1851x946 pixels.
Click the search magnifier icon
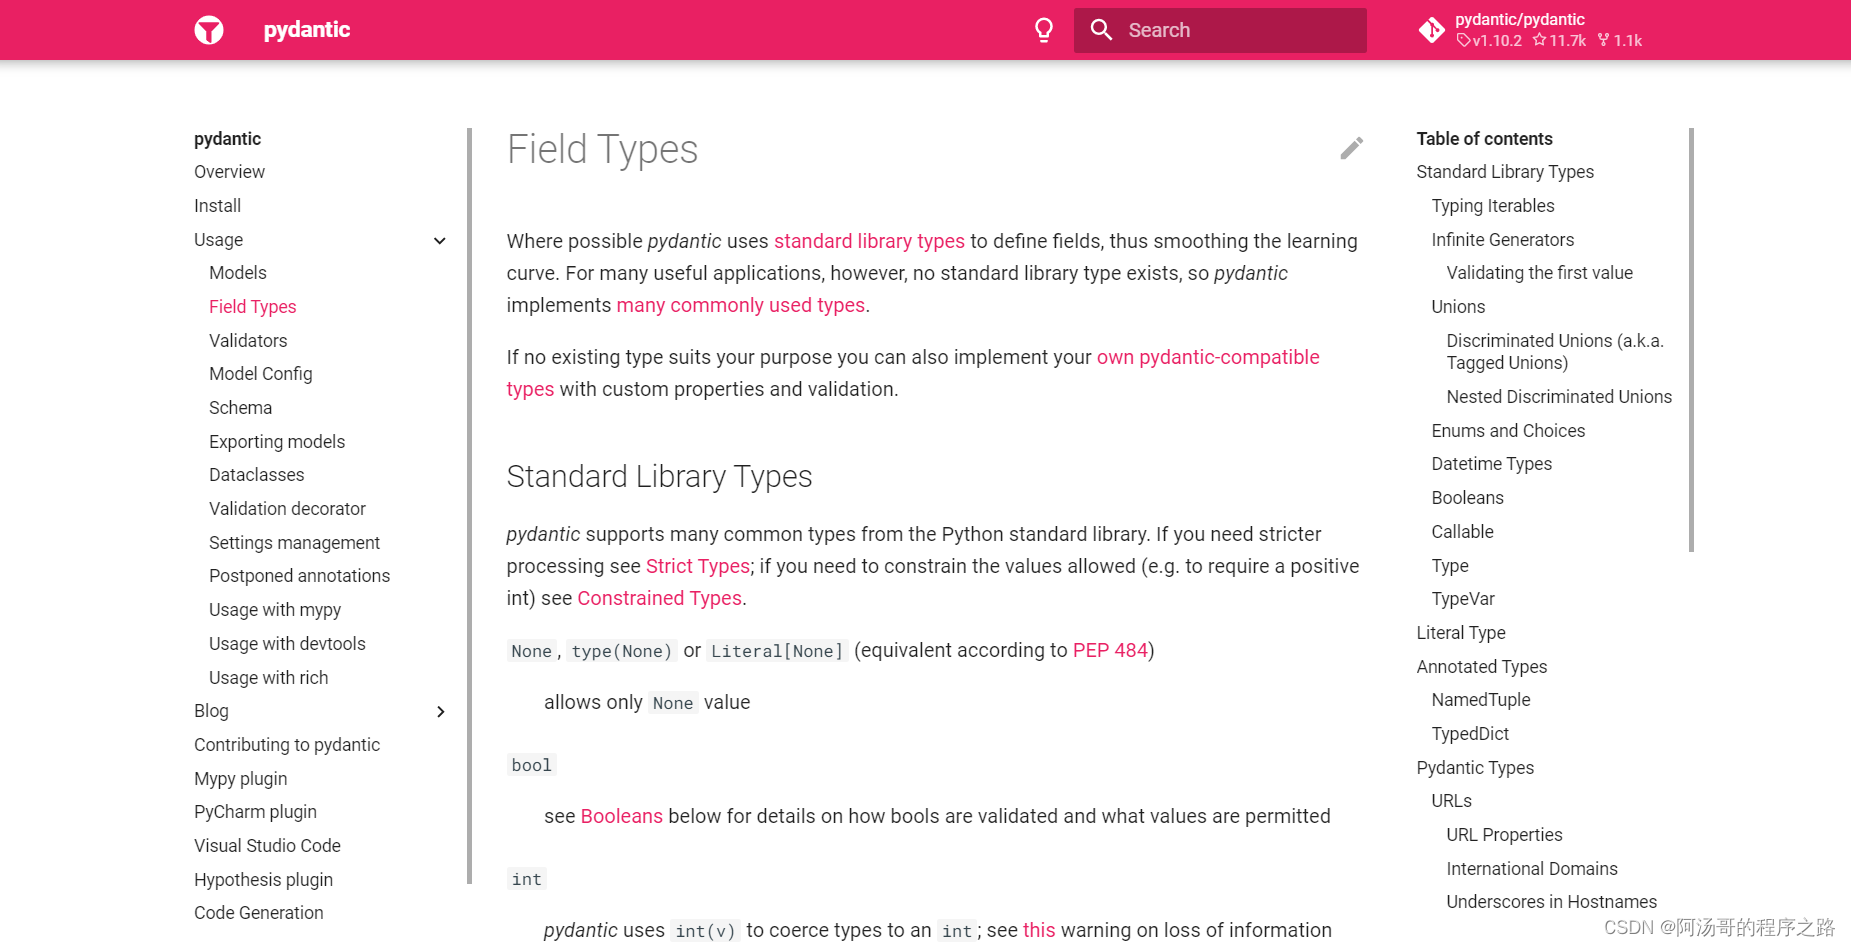[1101, 30]
